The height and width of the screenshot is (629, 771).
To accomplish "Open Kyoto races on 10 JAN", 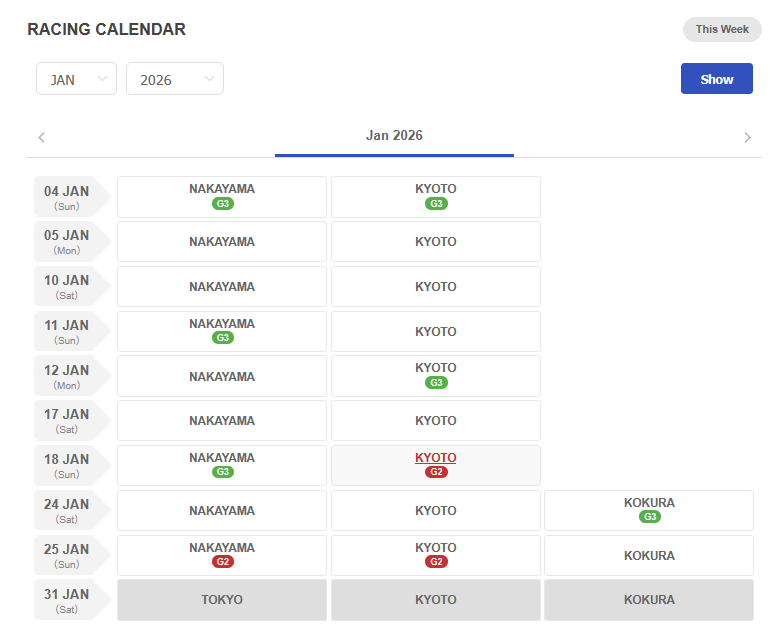I will 436,287.
